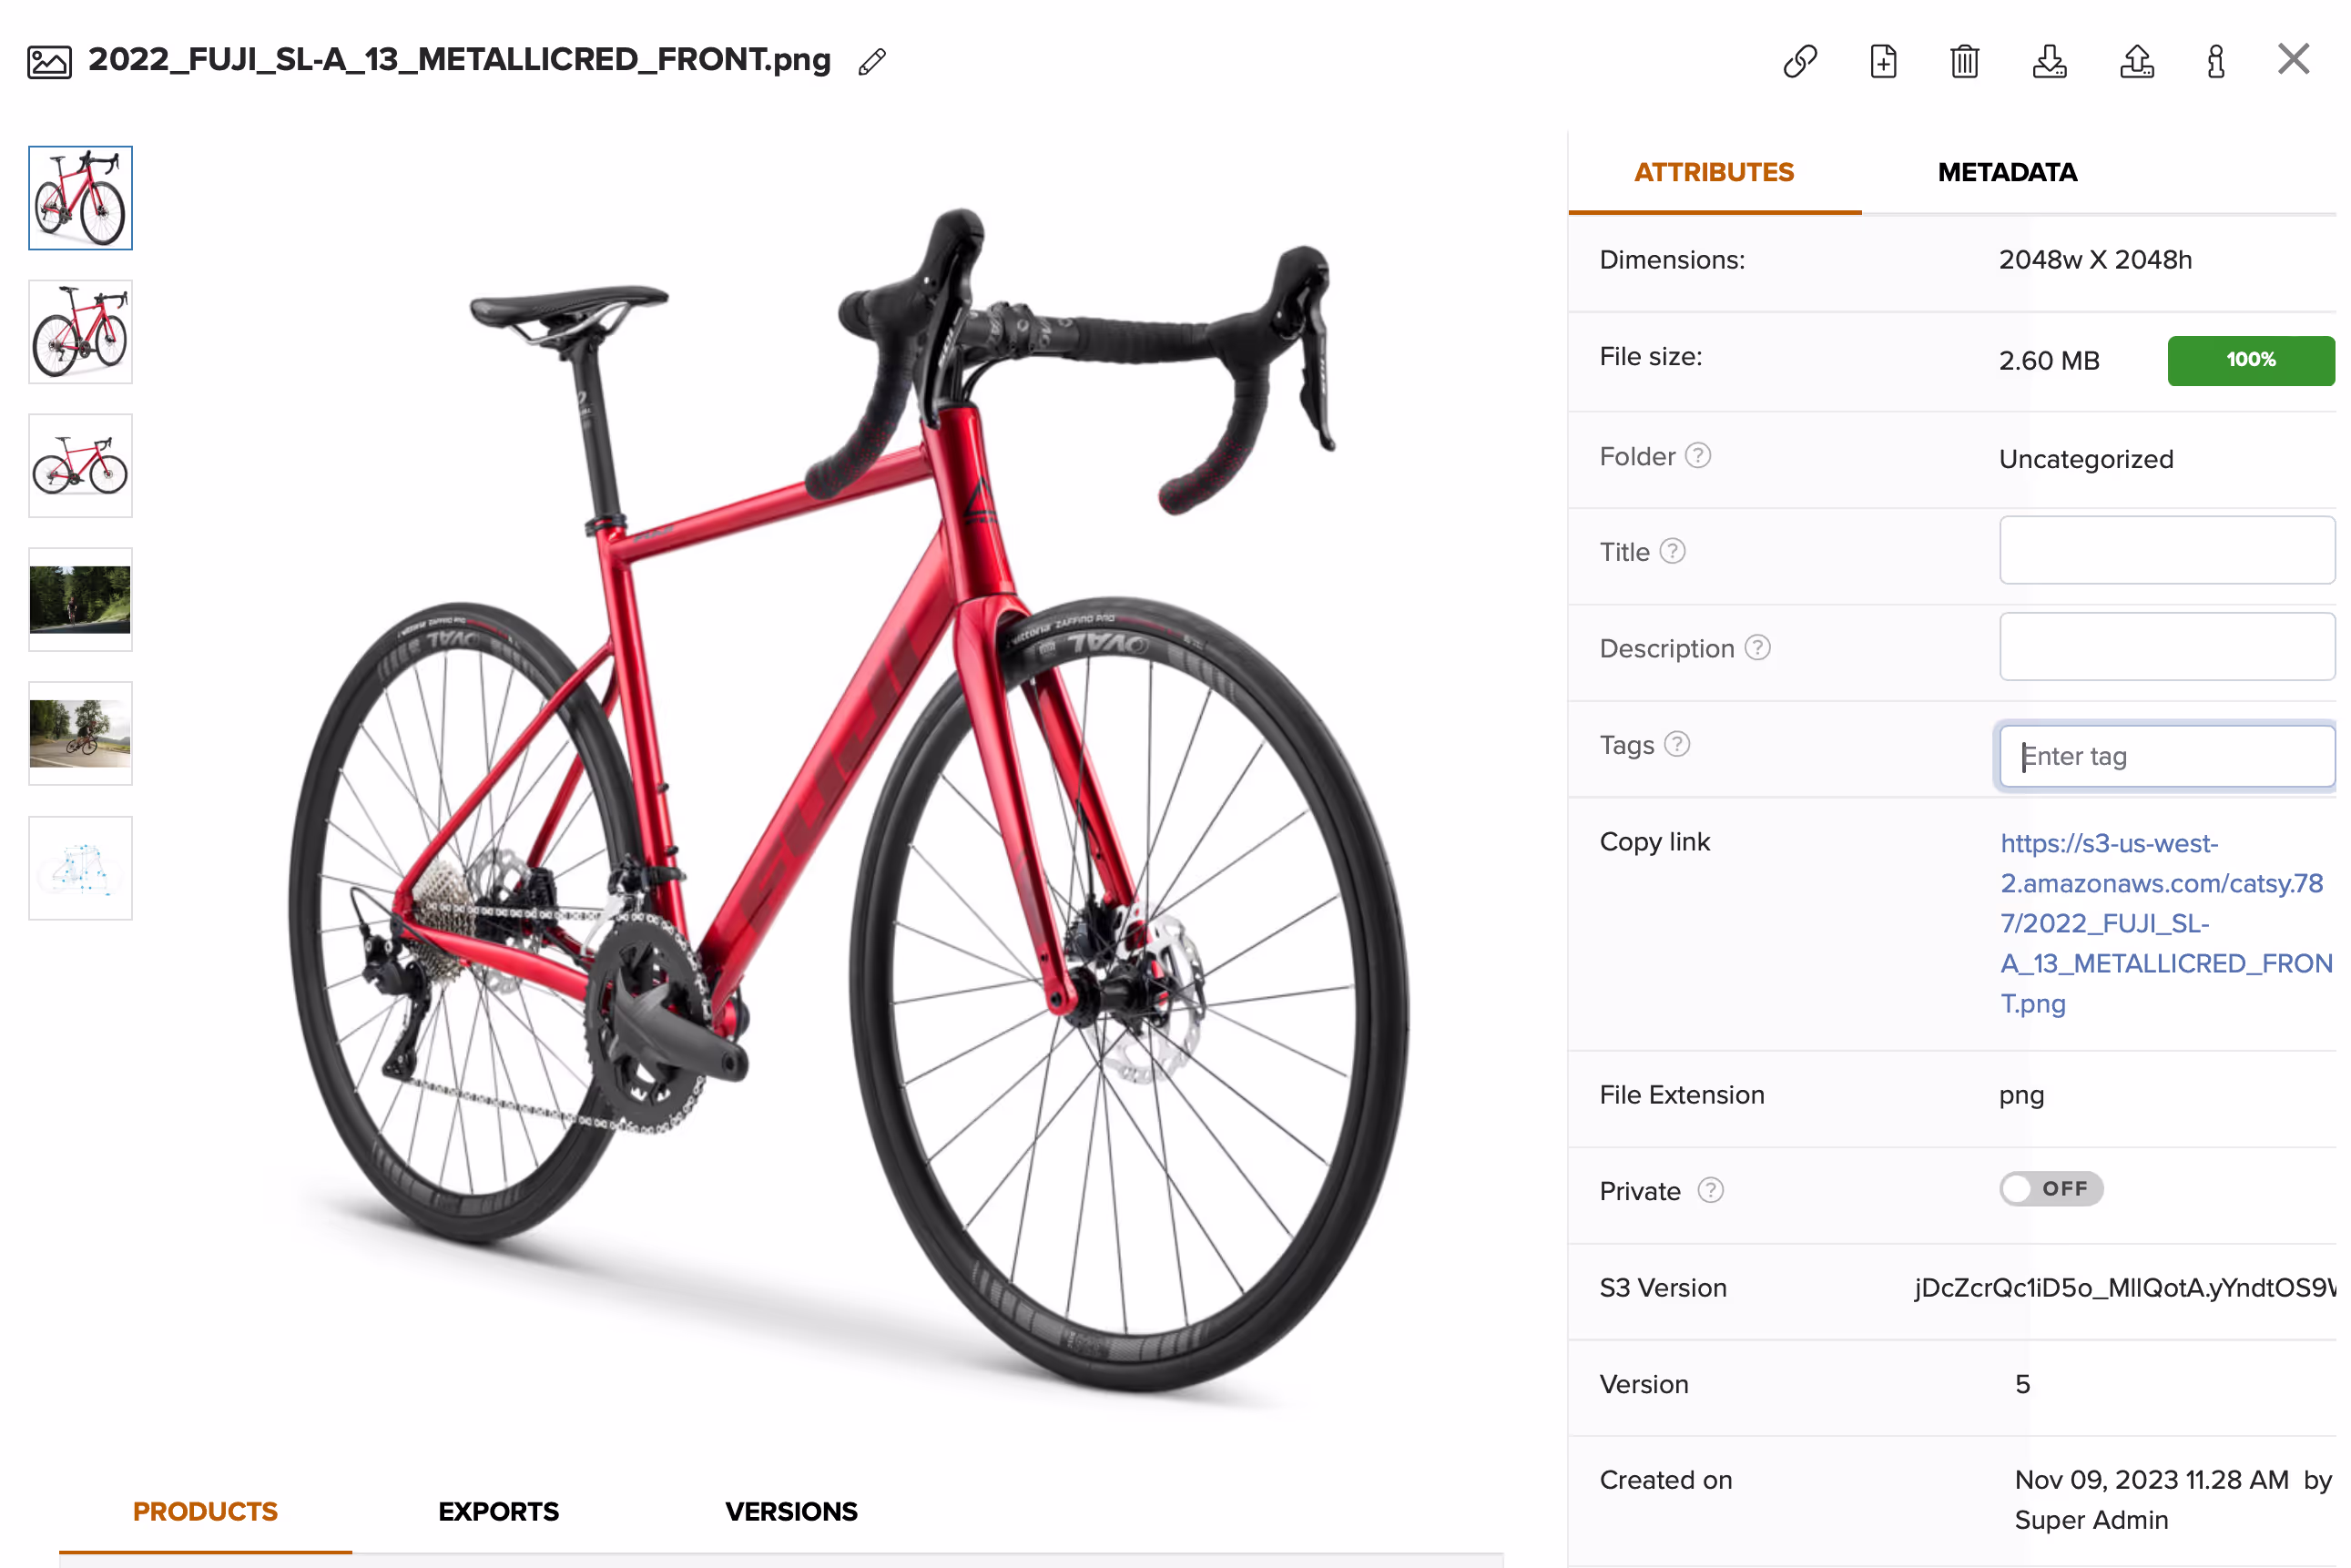This screenshot has width=2351, height=1568.
Task: Open the VERSIONS tab
Action: 791,1511
